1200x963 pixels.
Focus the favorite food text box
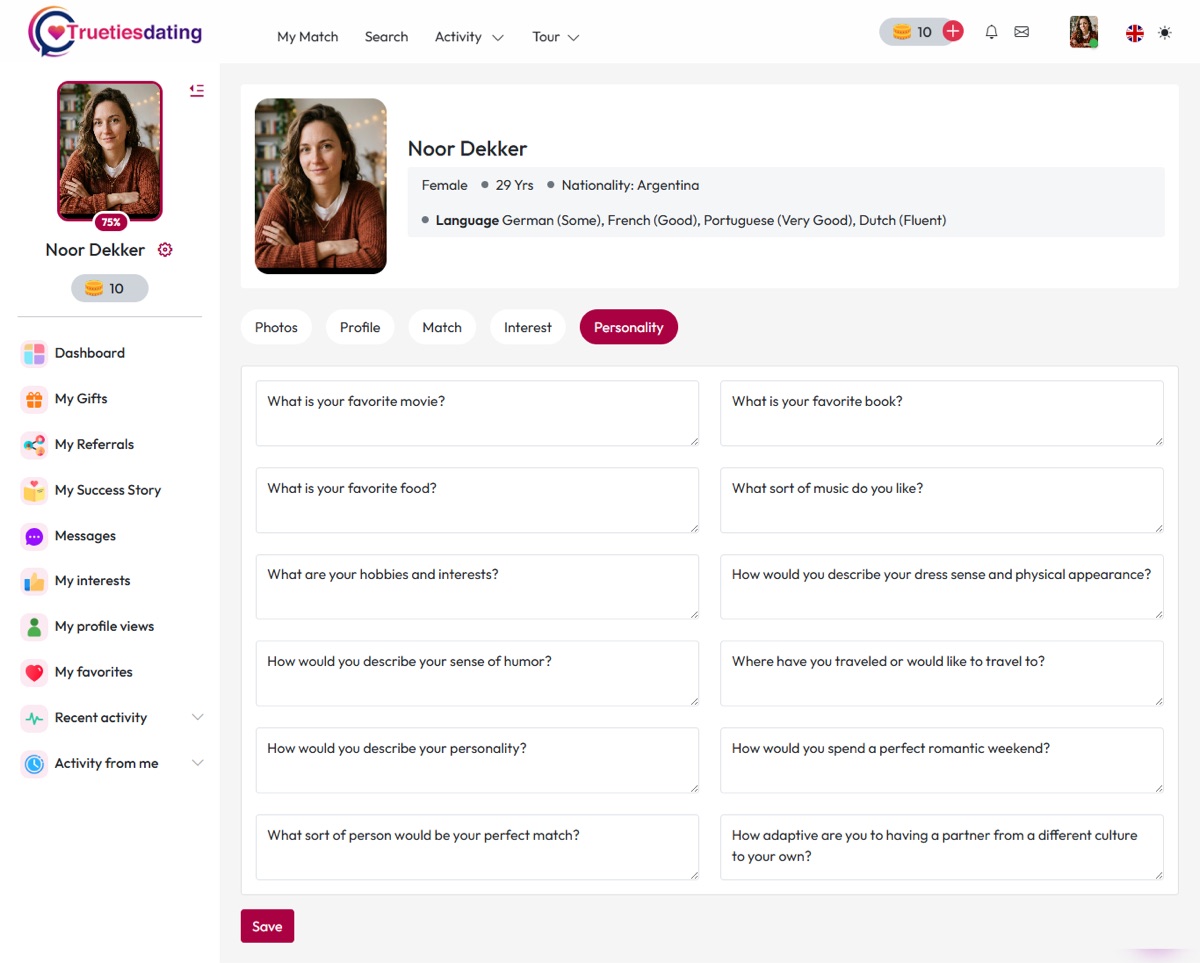(477, 500)
